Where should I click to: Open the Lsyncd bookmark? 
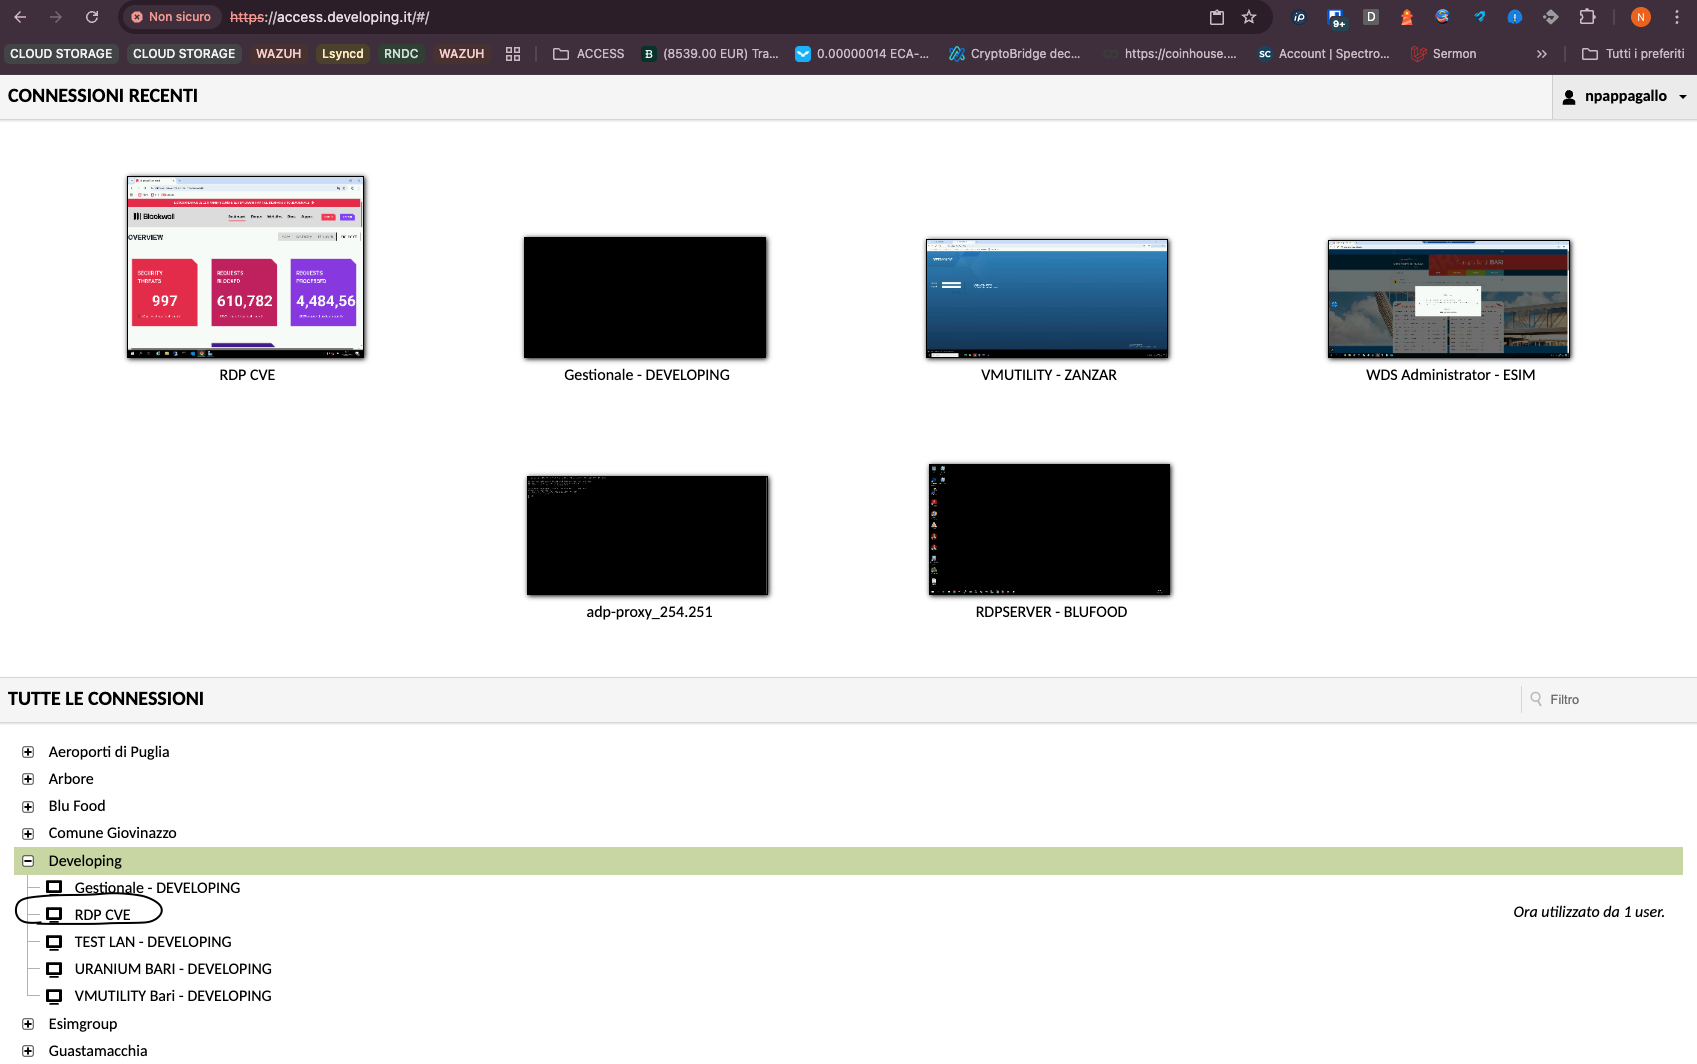[x=342, y=54]
